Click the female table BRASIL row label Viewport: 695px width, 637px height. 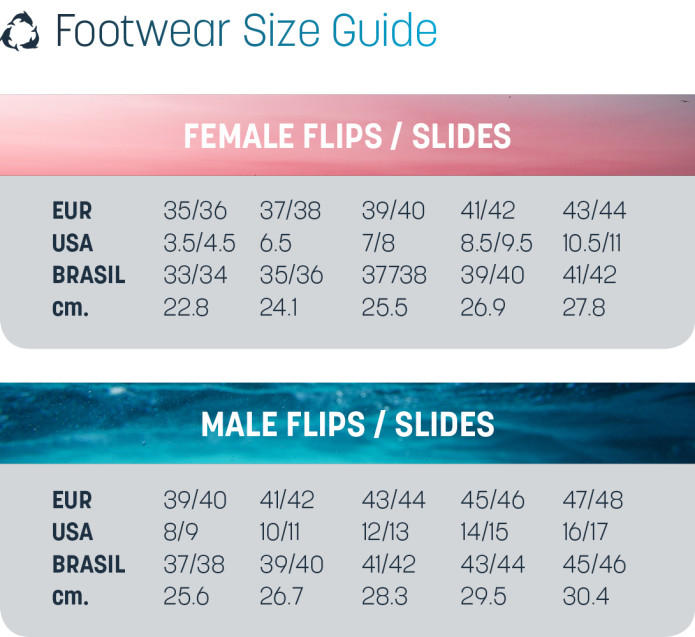(x=89, y=275)
